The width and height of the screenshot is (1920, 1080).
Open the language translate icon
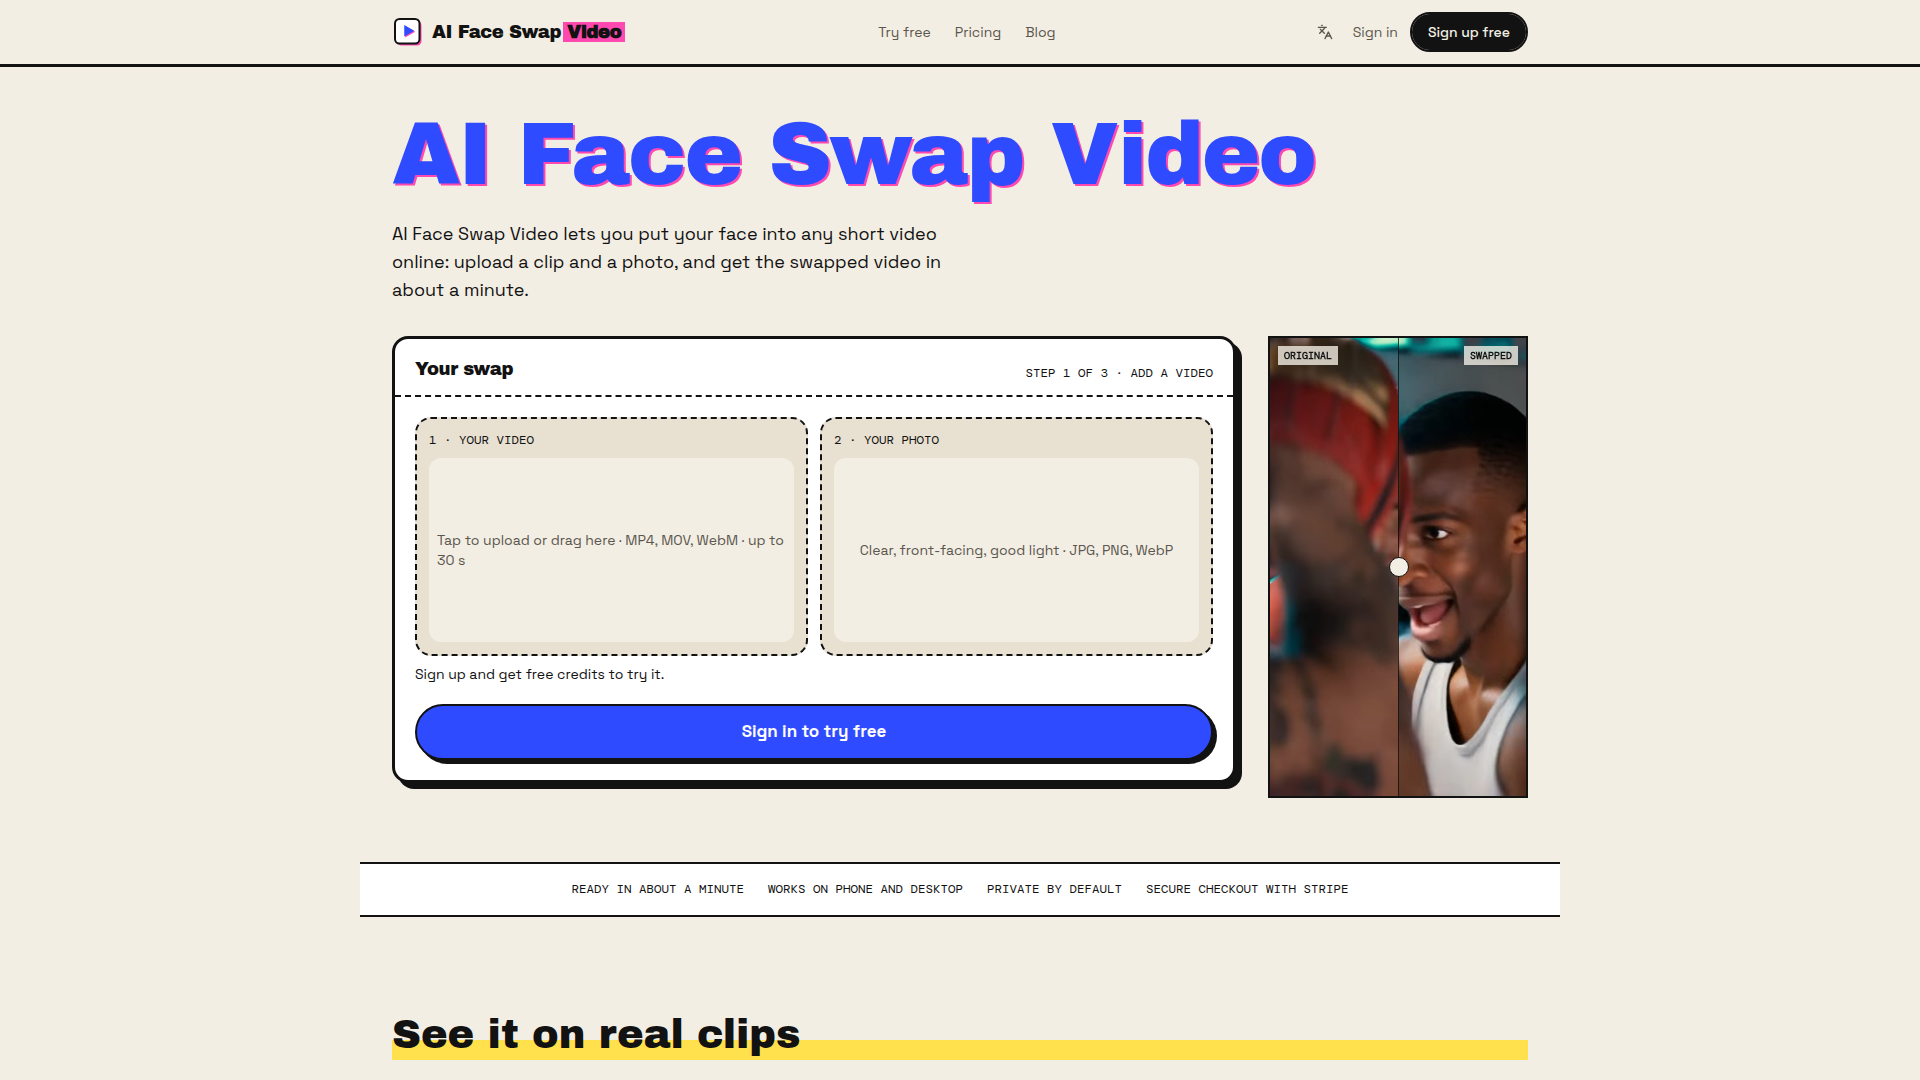pos(1325,32)
